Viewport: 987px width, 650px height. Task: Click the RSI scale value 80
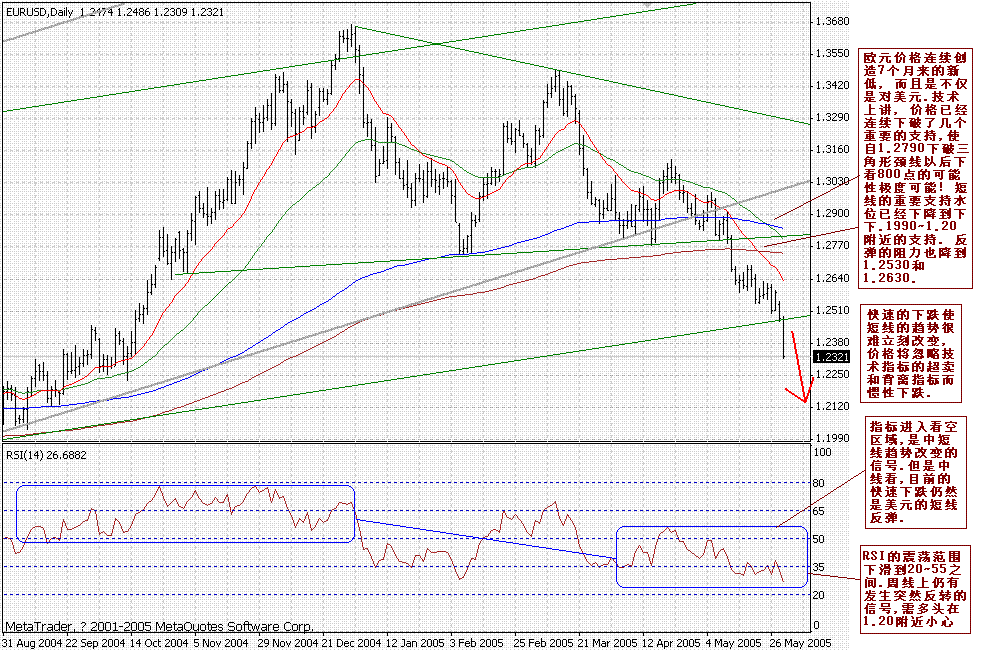tap(819, 484)
